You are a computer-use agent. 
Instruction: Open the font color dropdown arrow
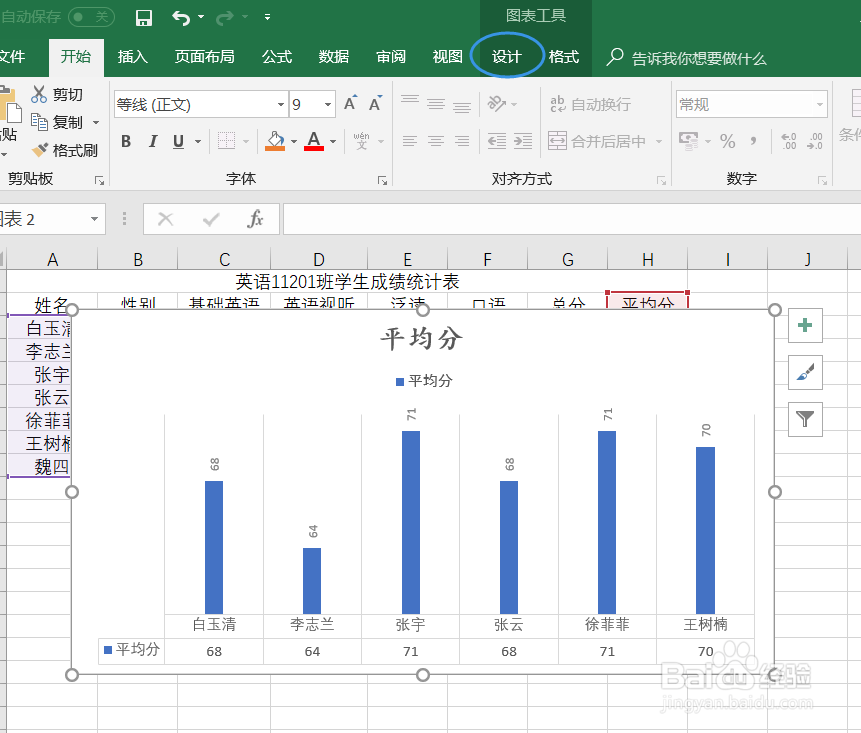pyautogui.click(x=333, y=142)
